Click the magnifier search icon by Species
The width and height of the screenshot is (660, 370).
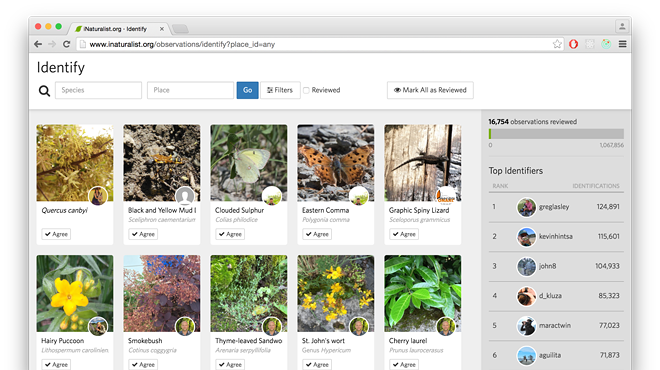click(x=44, y=91)
